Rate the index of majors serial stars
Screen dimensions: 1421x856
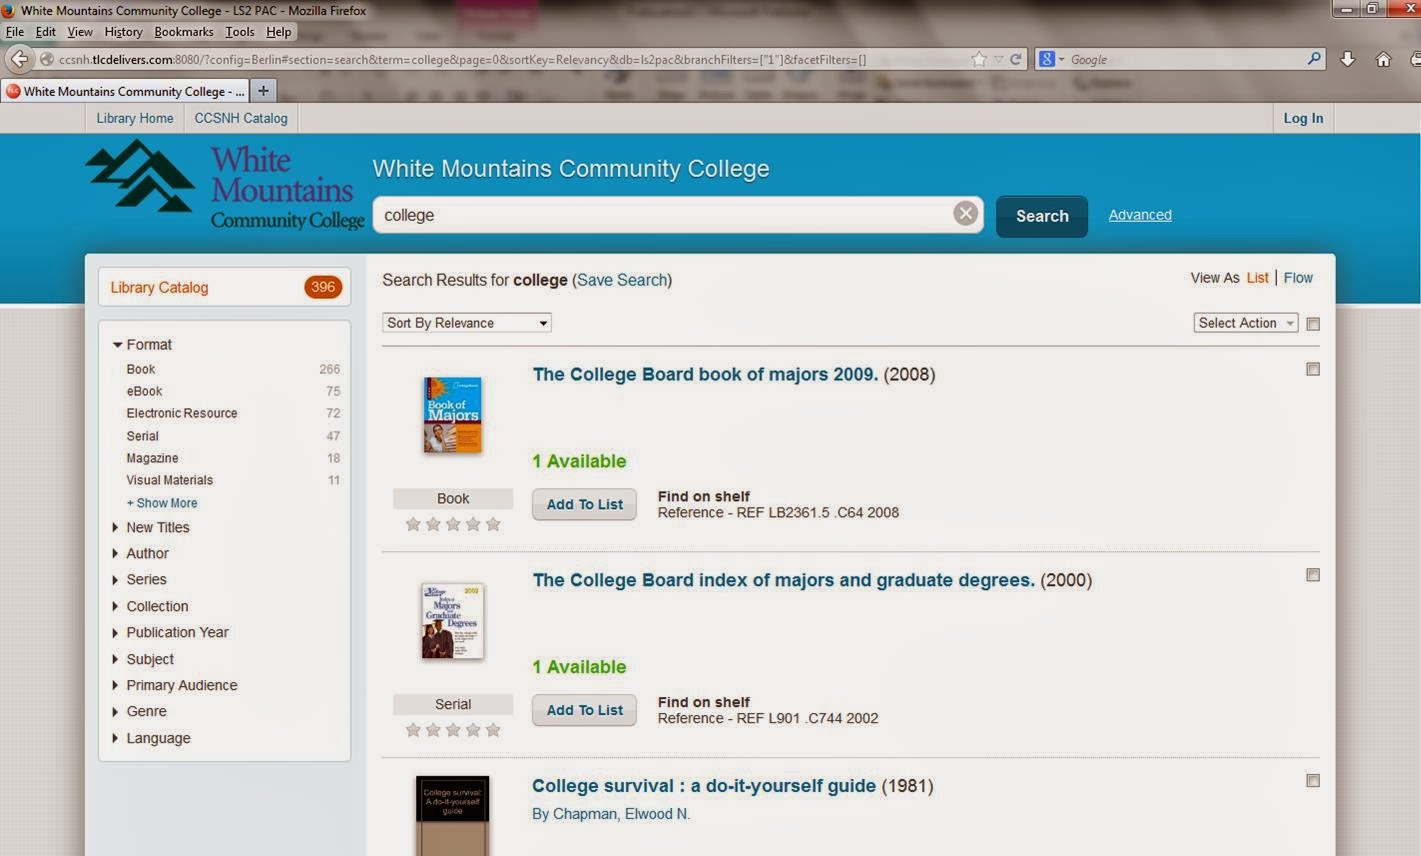(x=453, y=730)
